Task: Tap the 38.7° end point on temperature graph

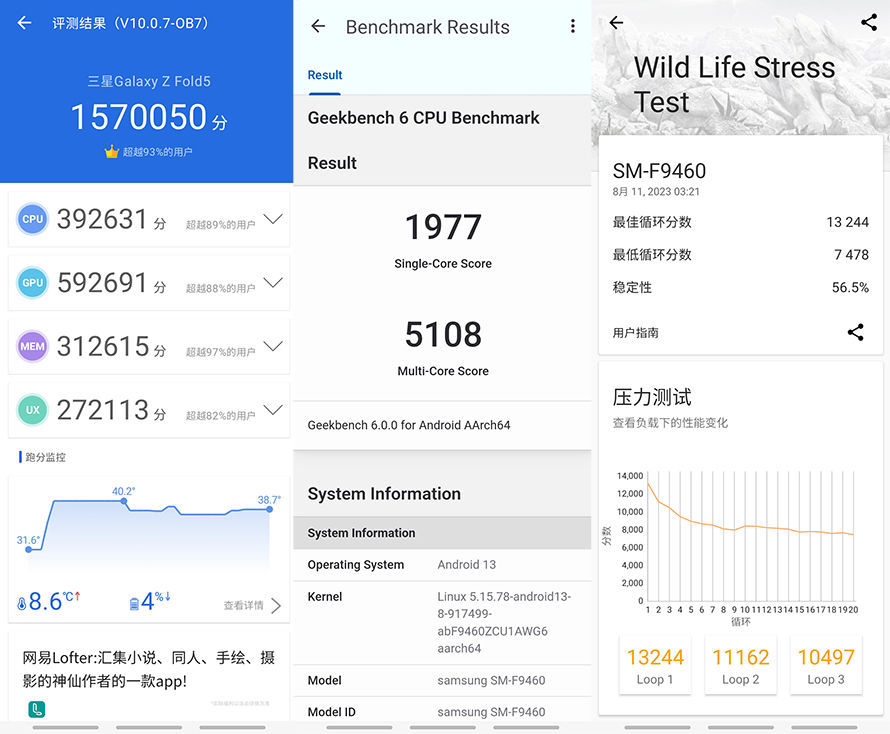Action: tap(270, 509)
